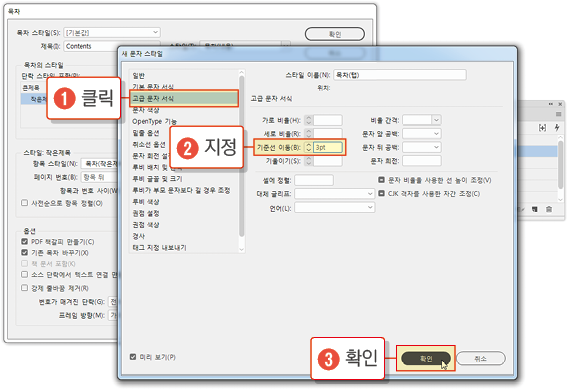
Task: Select highlighted row in styles panel
Action: [x=537, y=151]
